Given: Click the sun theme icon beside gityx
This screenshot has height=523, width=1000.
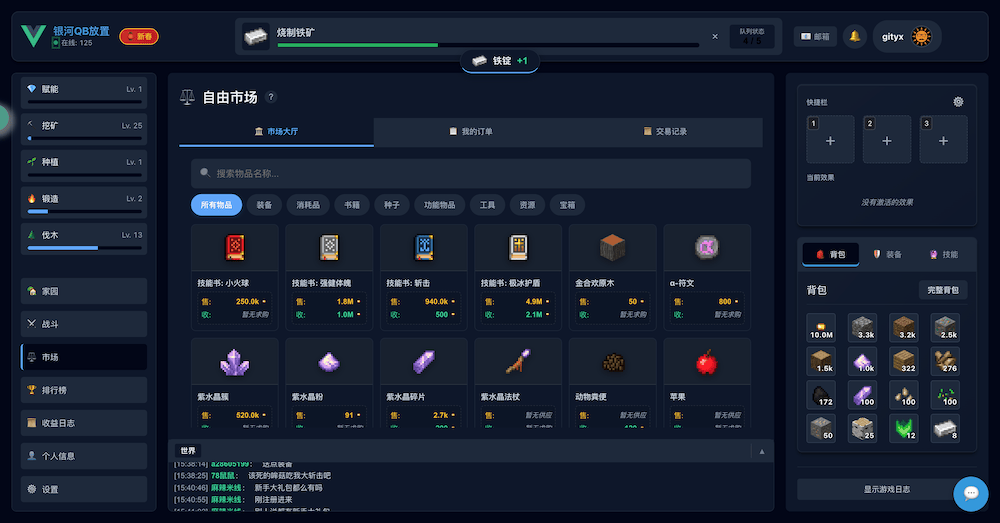Looking at the screenshot, I should (x=921, y=37).
